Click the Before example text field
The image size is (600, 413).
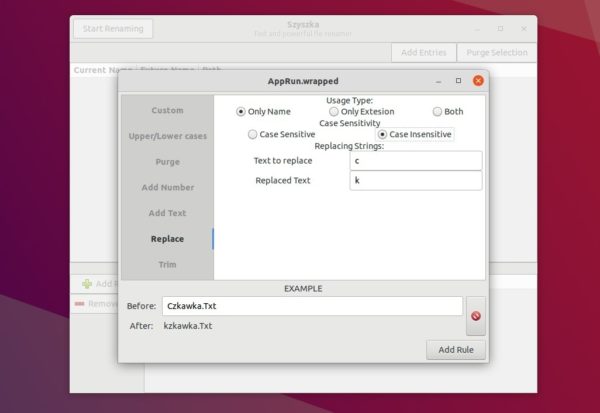(312, 306)
